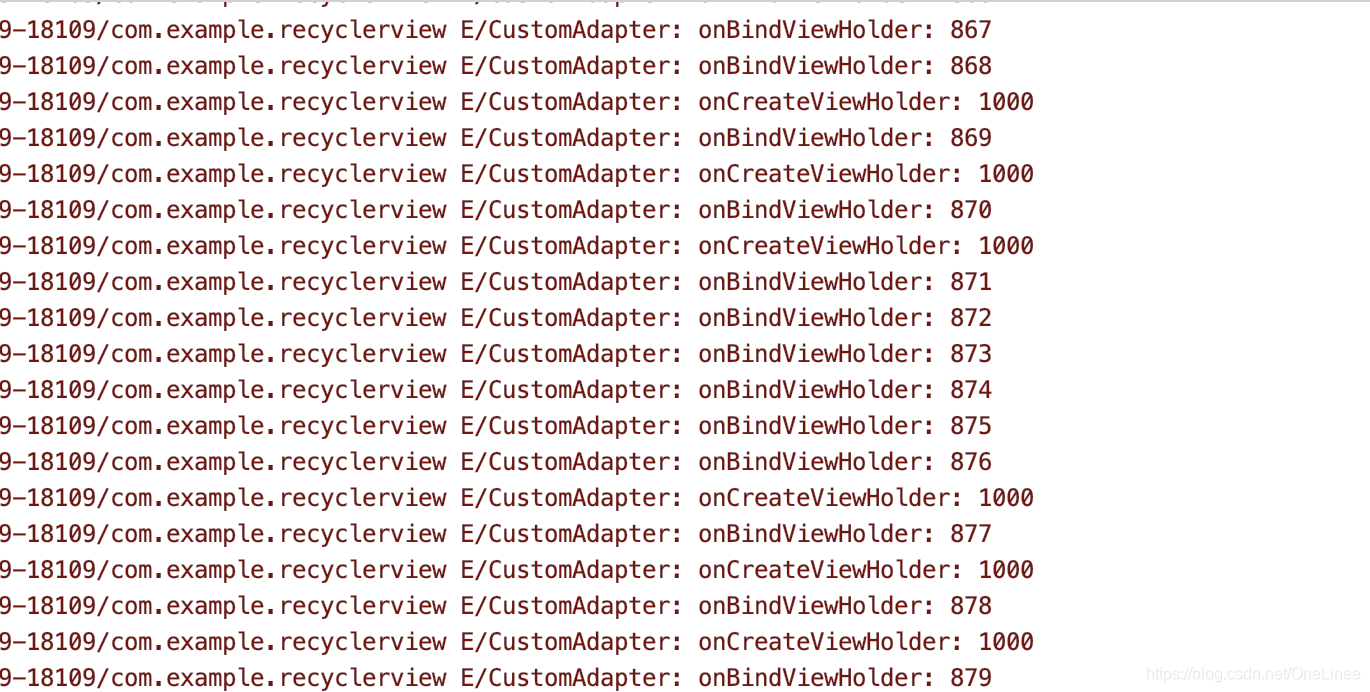
Task: Select the last line onBindViewHolder: 879
Action: click(x=496, y=678)
